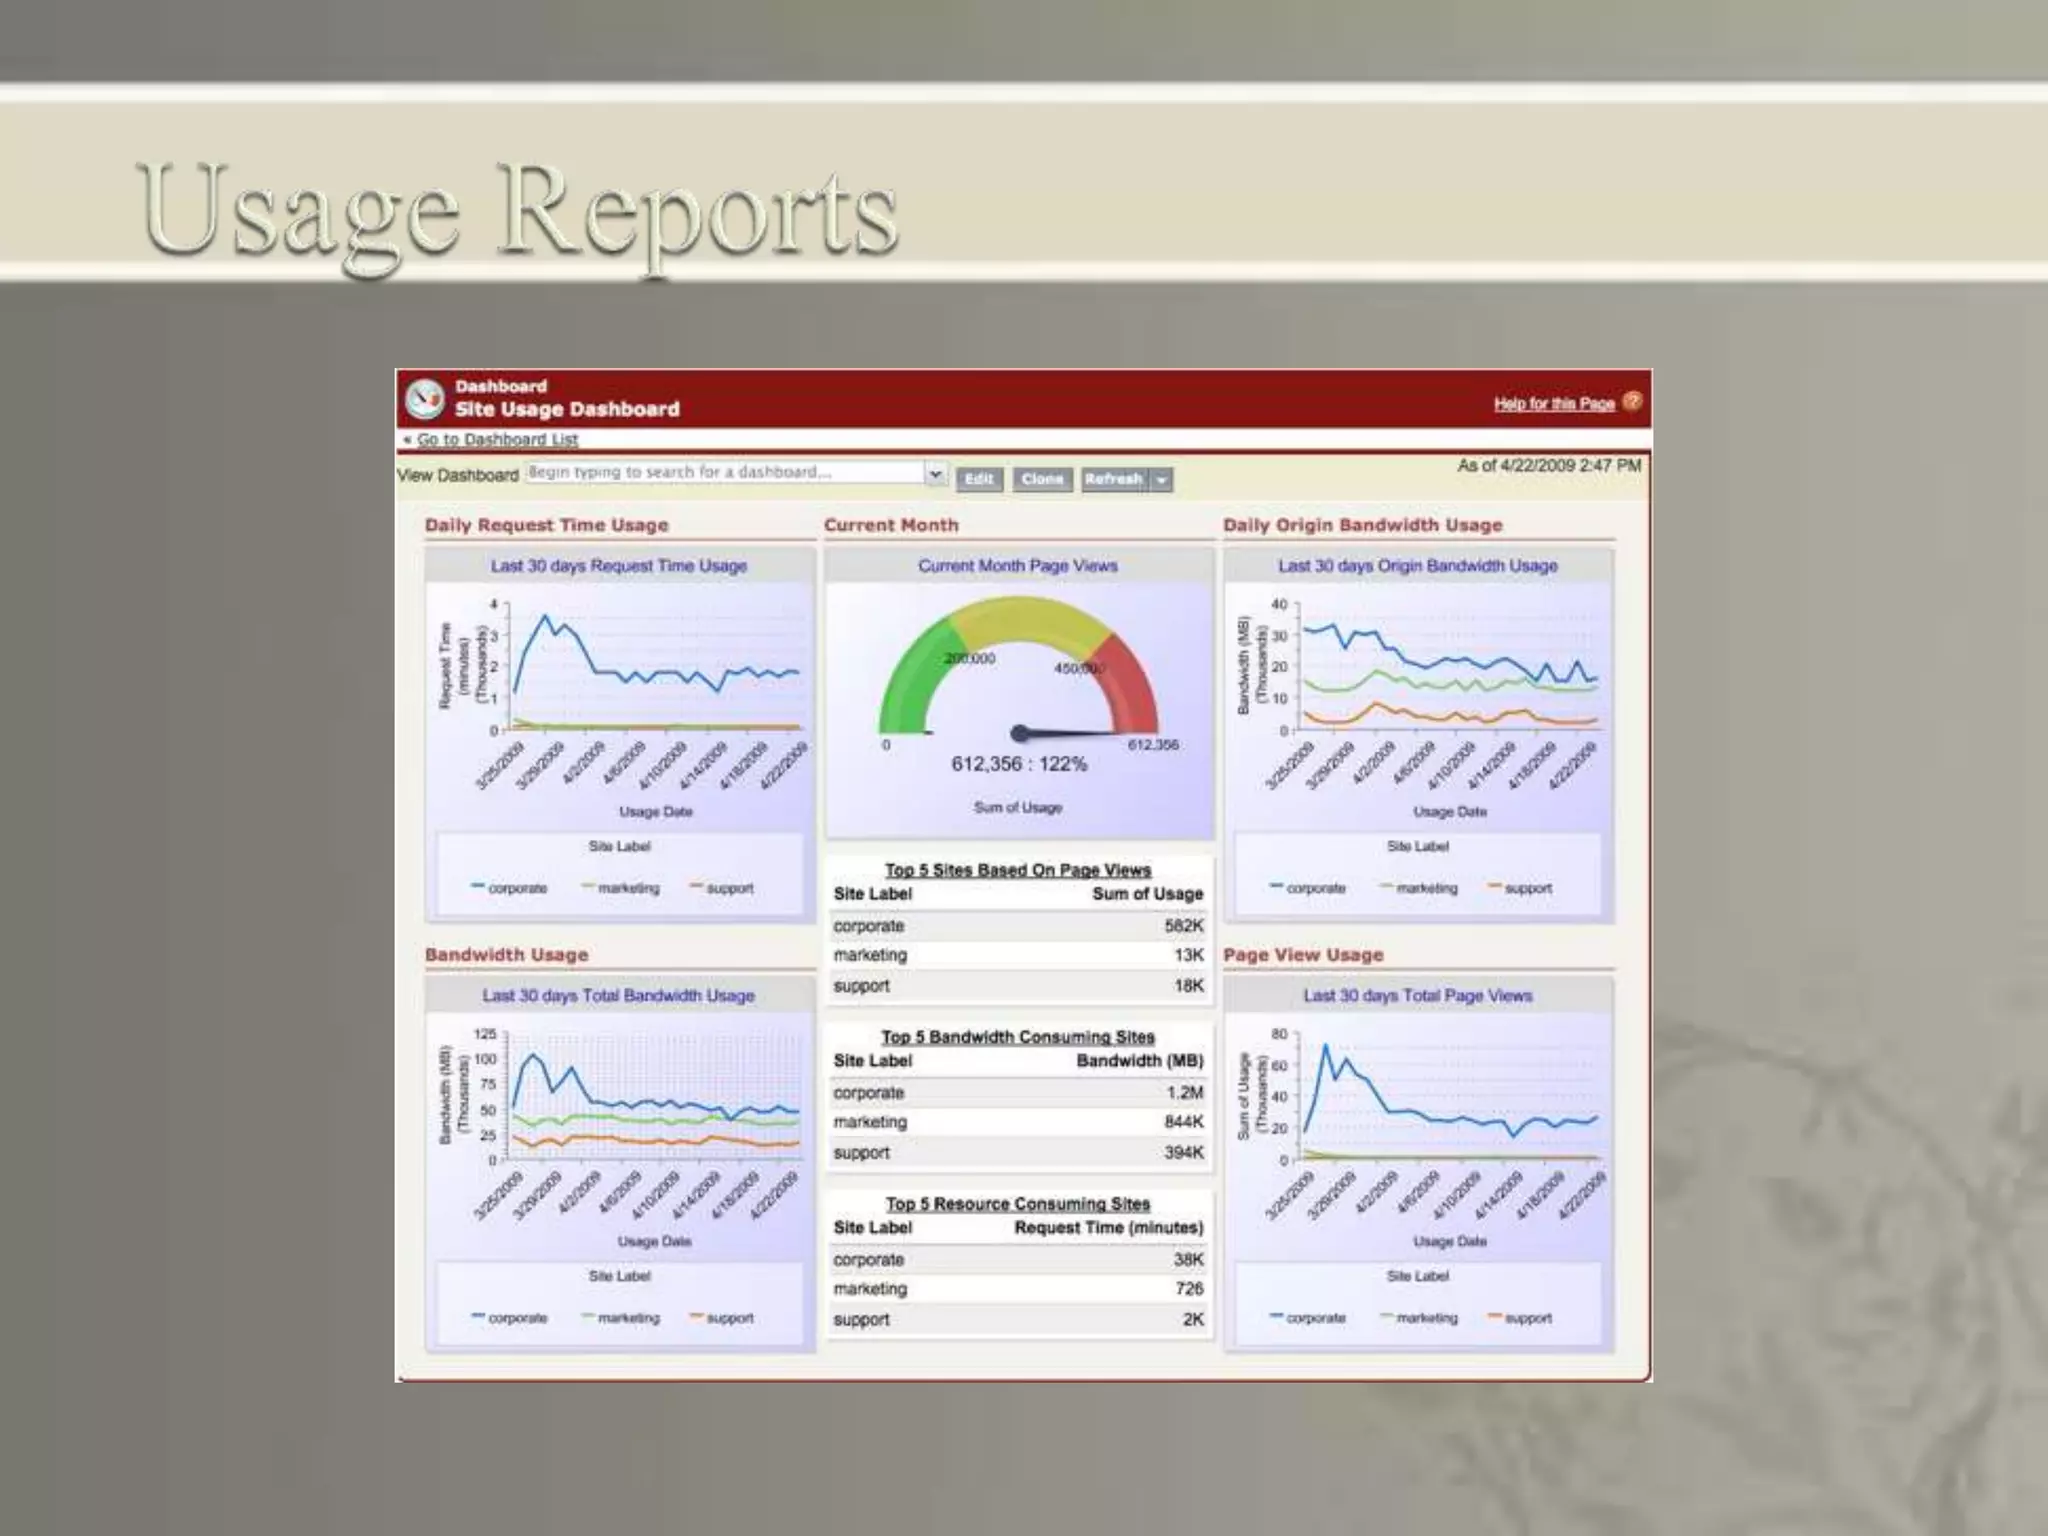Click the Current Month Page Views title
The image size is (2048, 1536).
point(1018,566)
